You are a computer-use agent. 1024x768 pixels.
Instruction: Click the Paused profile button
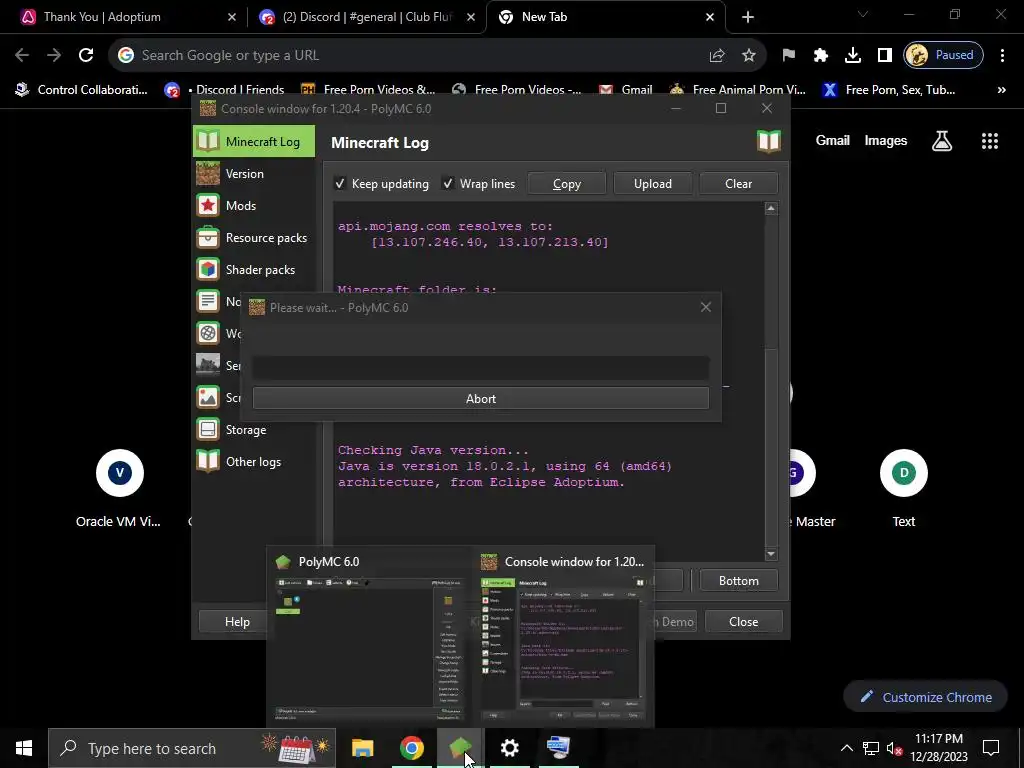click(943, 56)
